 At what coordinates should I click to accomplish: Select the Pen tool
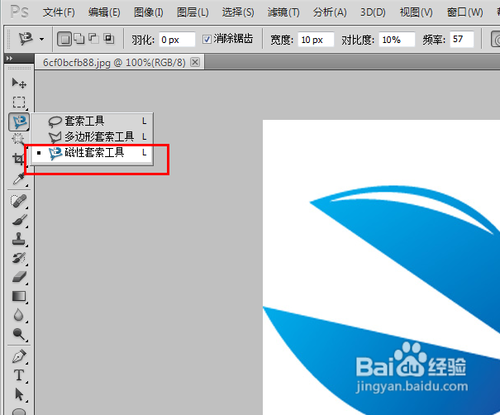click(x=19, y=357)
